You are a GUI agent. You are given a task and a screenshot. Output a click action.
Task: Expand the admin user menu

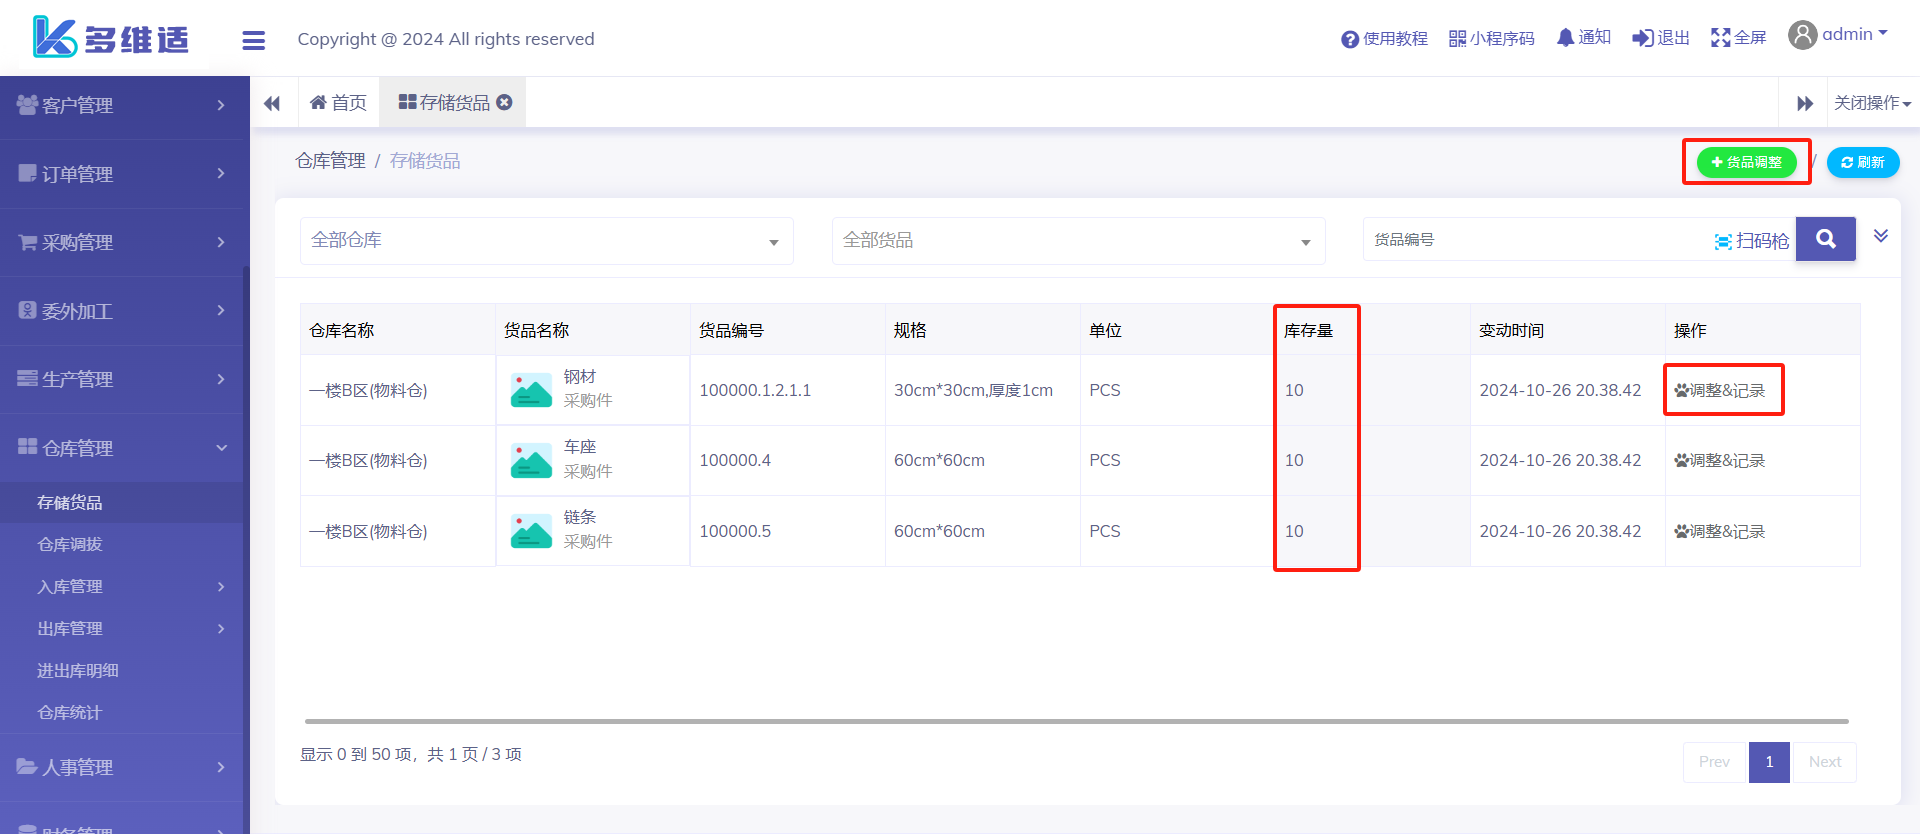1838,35
